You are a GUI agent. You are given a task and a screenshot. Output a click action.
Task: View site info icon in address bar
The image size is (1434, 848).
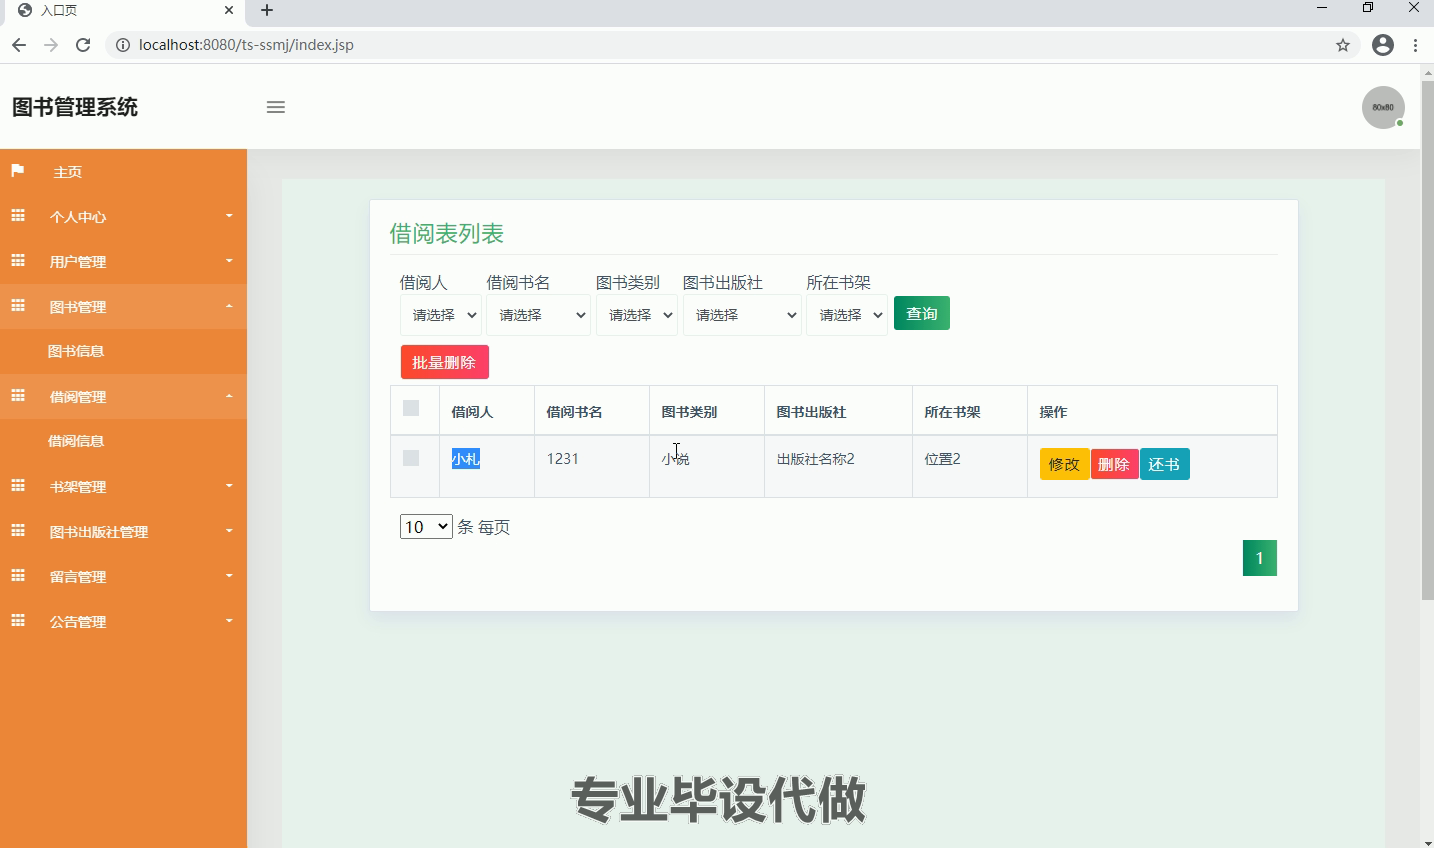click(123, 45)
